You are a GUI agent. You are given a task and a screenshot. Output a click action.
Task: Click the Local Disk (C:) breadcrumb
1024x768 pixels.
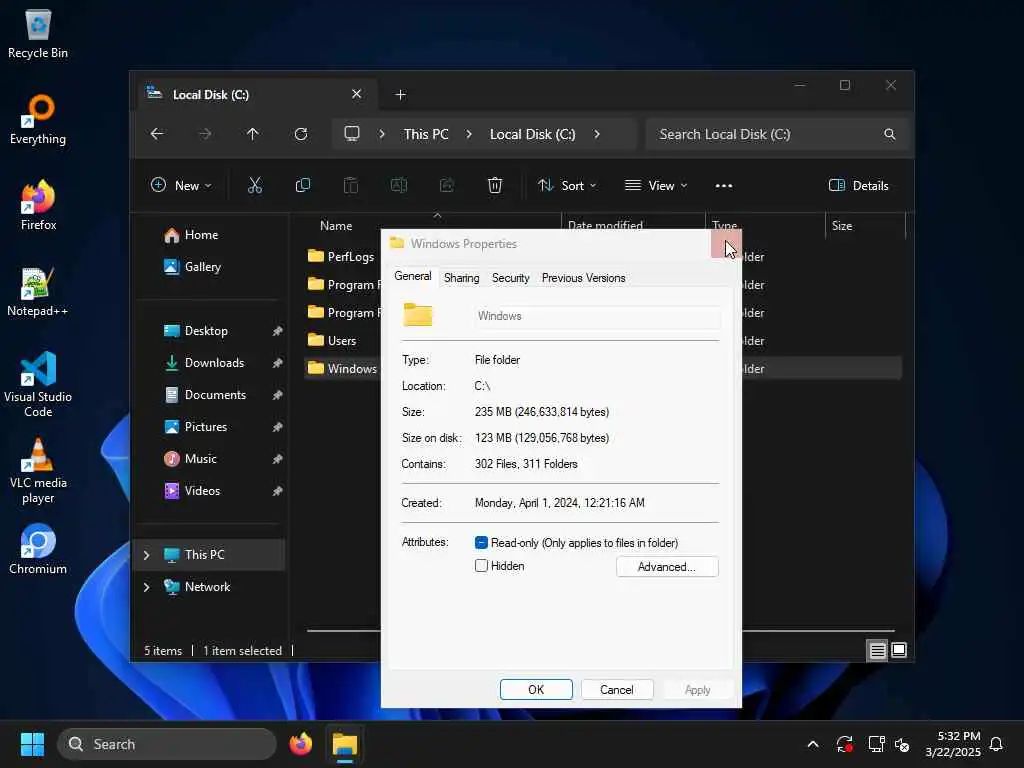533,134
